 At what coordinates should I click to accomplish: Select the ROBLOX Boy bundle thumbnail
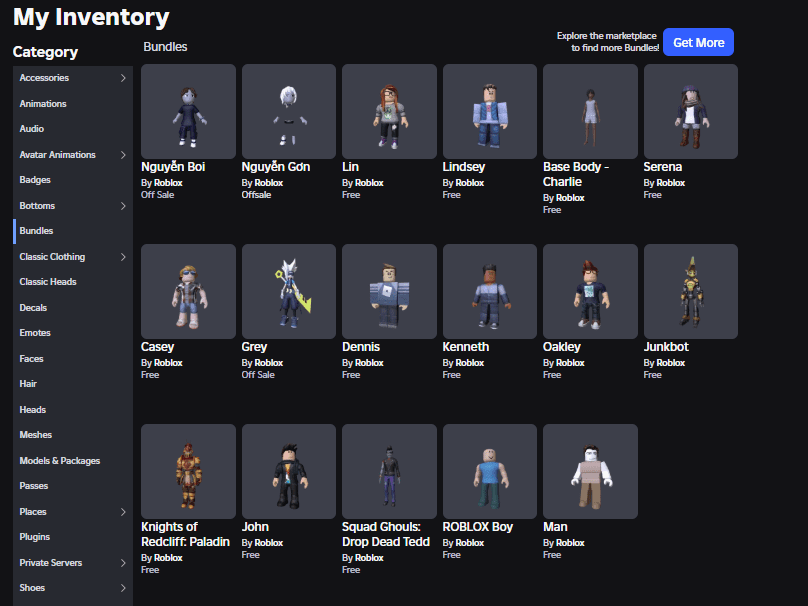(x=490, y=471)
